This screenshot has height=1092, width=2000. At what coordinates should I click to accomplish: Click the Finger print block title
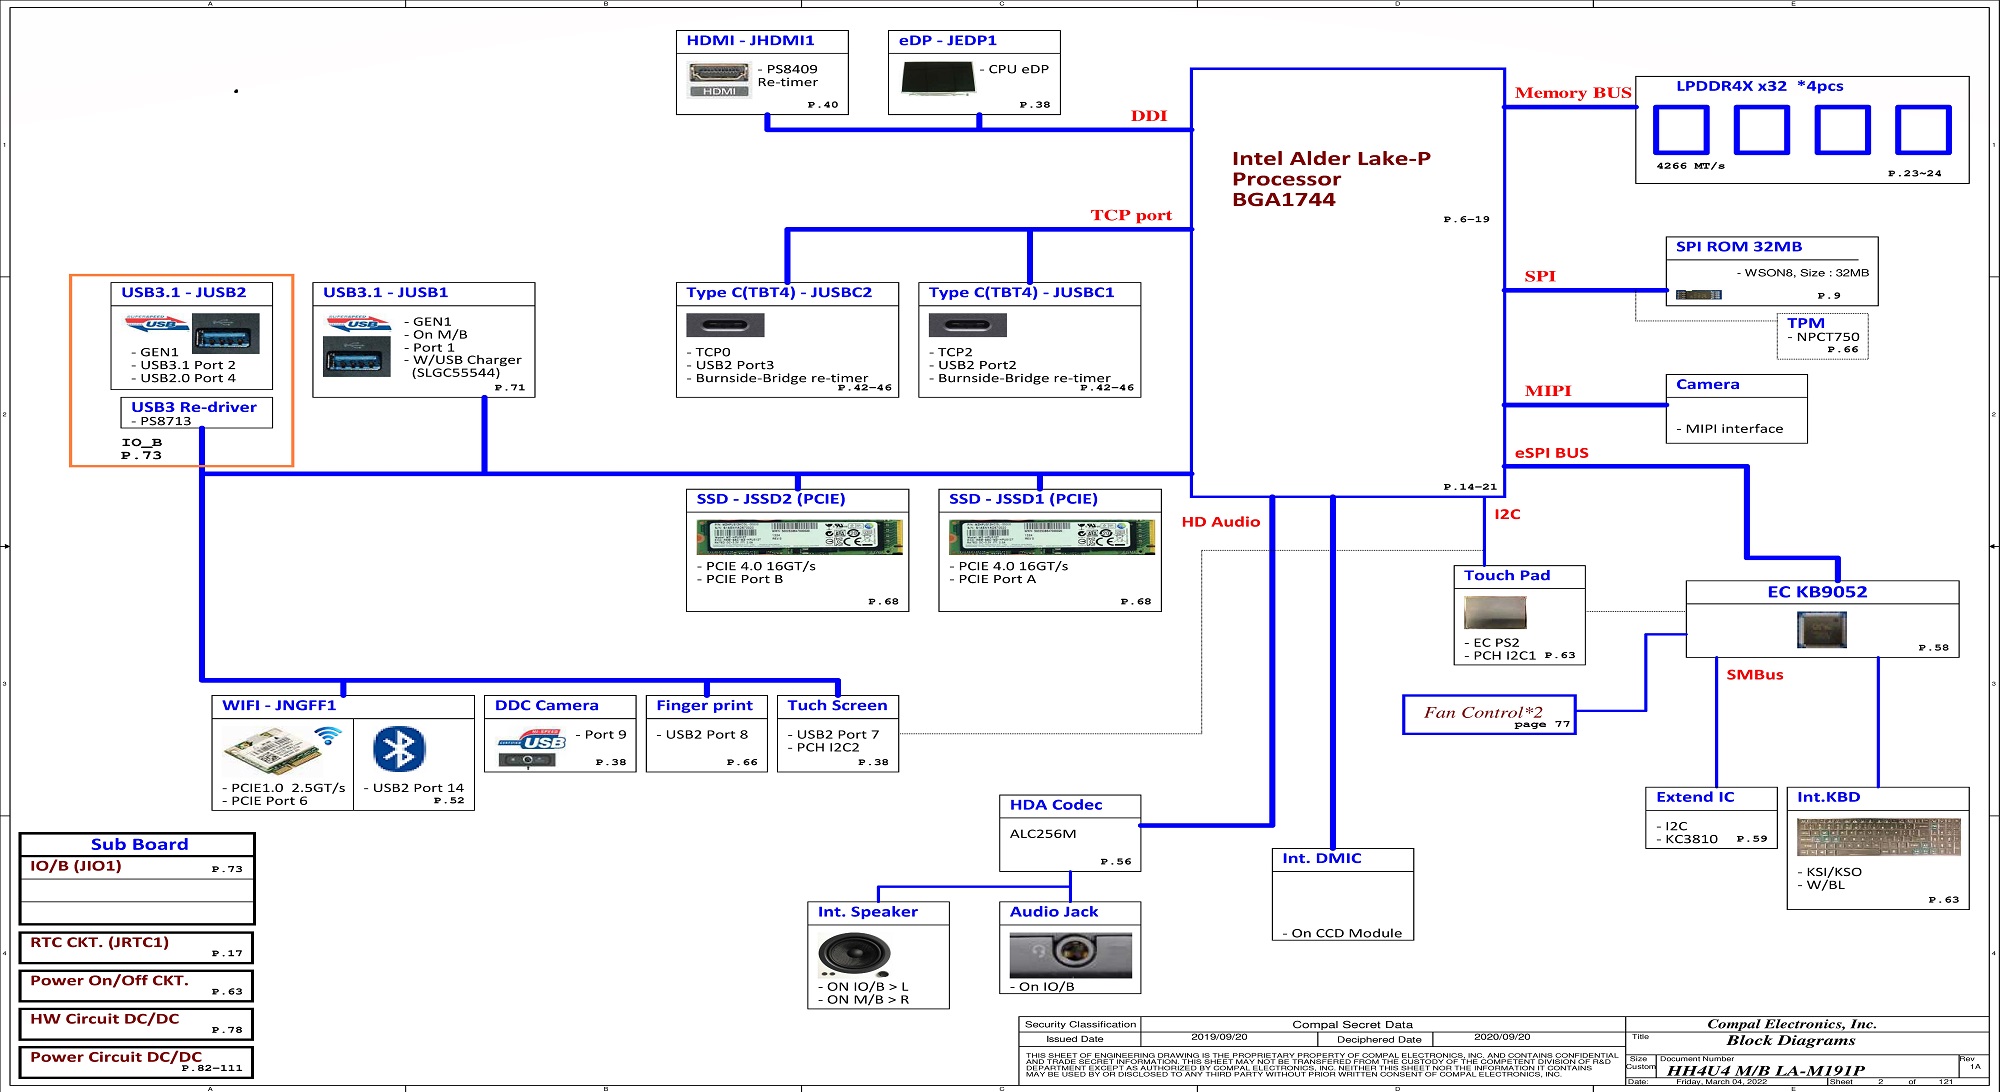704,706
